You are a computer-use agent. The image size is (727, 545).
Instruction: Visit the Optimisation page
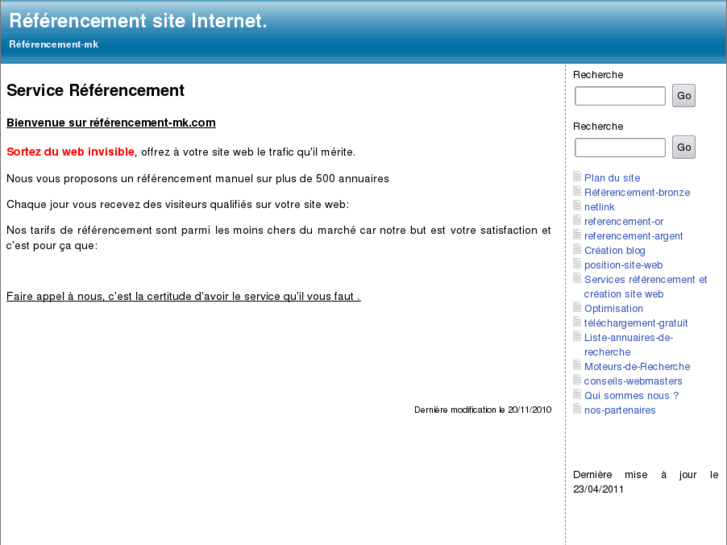[x=613, y=308]
